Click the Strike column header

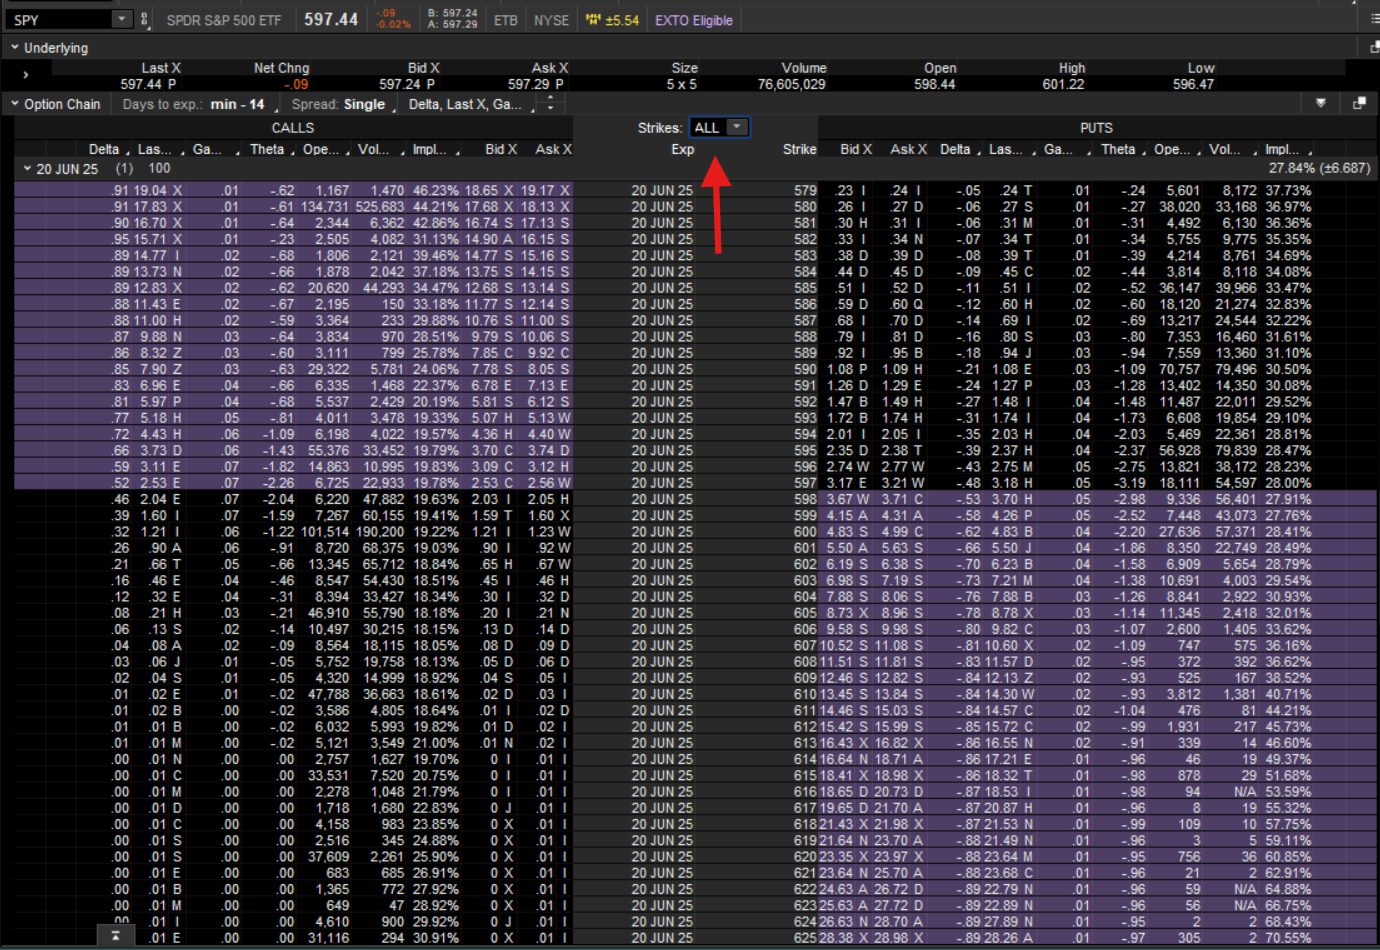pyautogui.click(x=799, y=149)
